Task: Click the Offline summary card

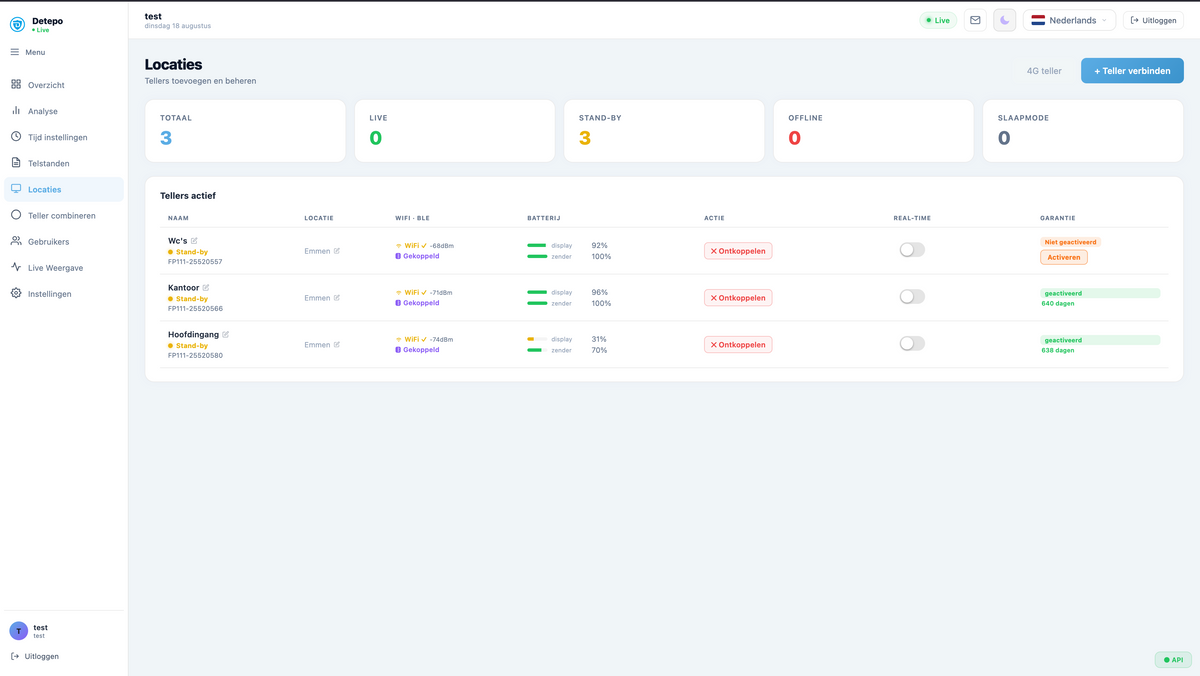Action: click(x=873, y=130)
